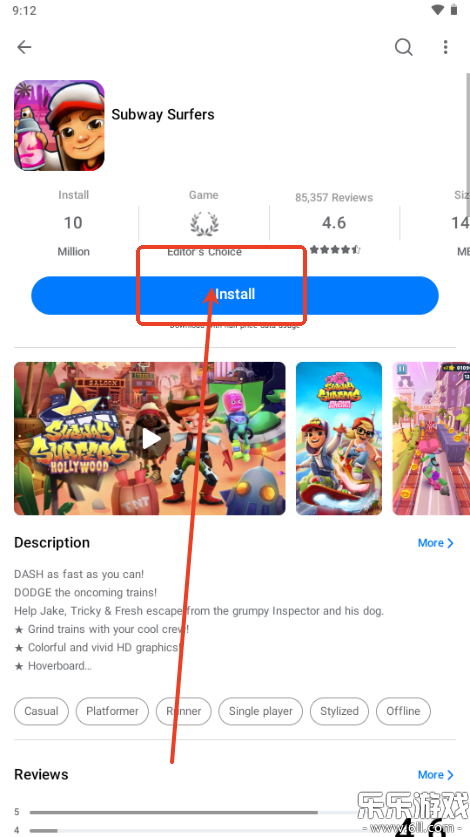
Task: Install the Subway Surfers game
Action: 235,295
